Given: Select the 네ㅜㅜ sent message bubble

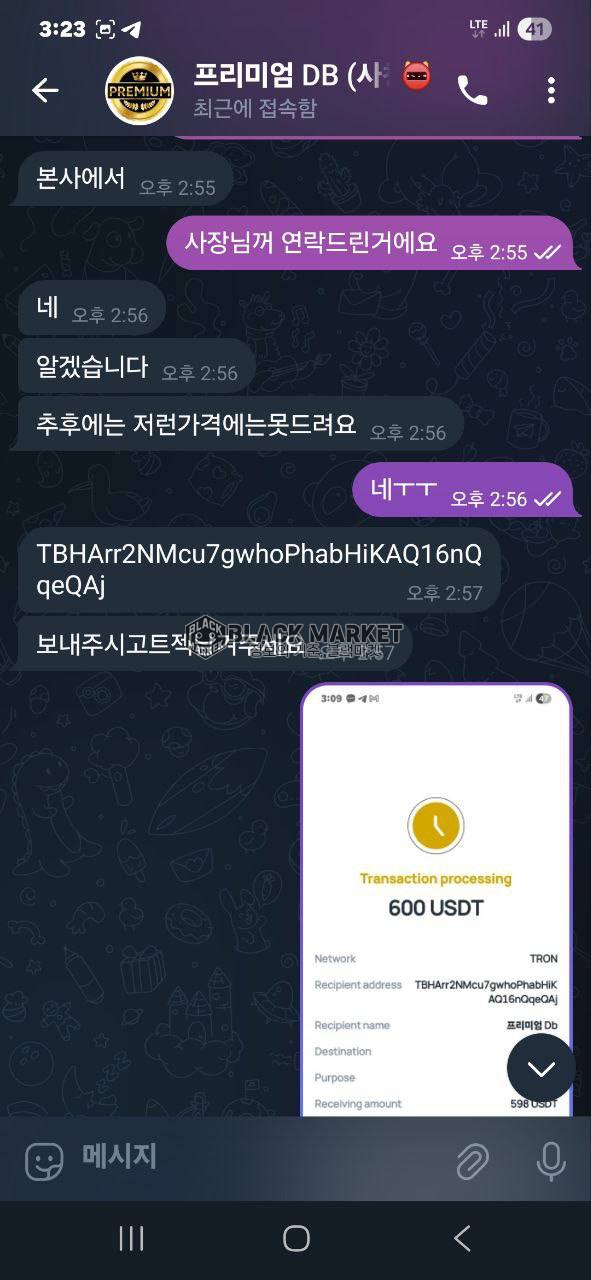Looking at the screenshot, I should tap(463, 490).
